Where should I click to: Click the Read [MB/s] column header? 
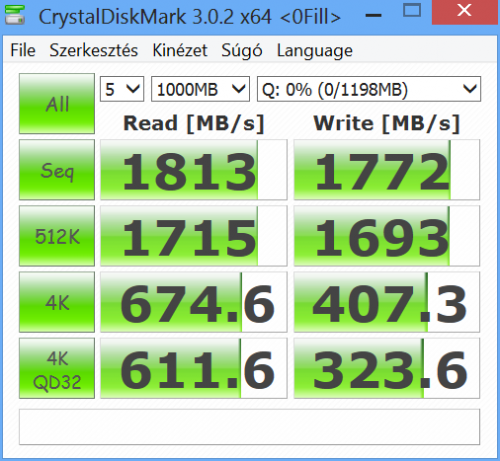pos(194,124)
